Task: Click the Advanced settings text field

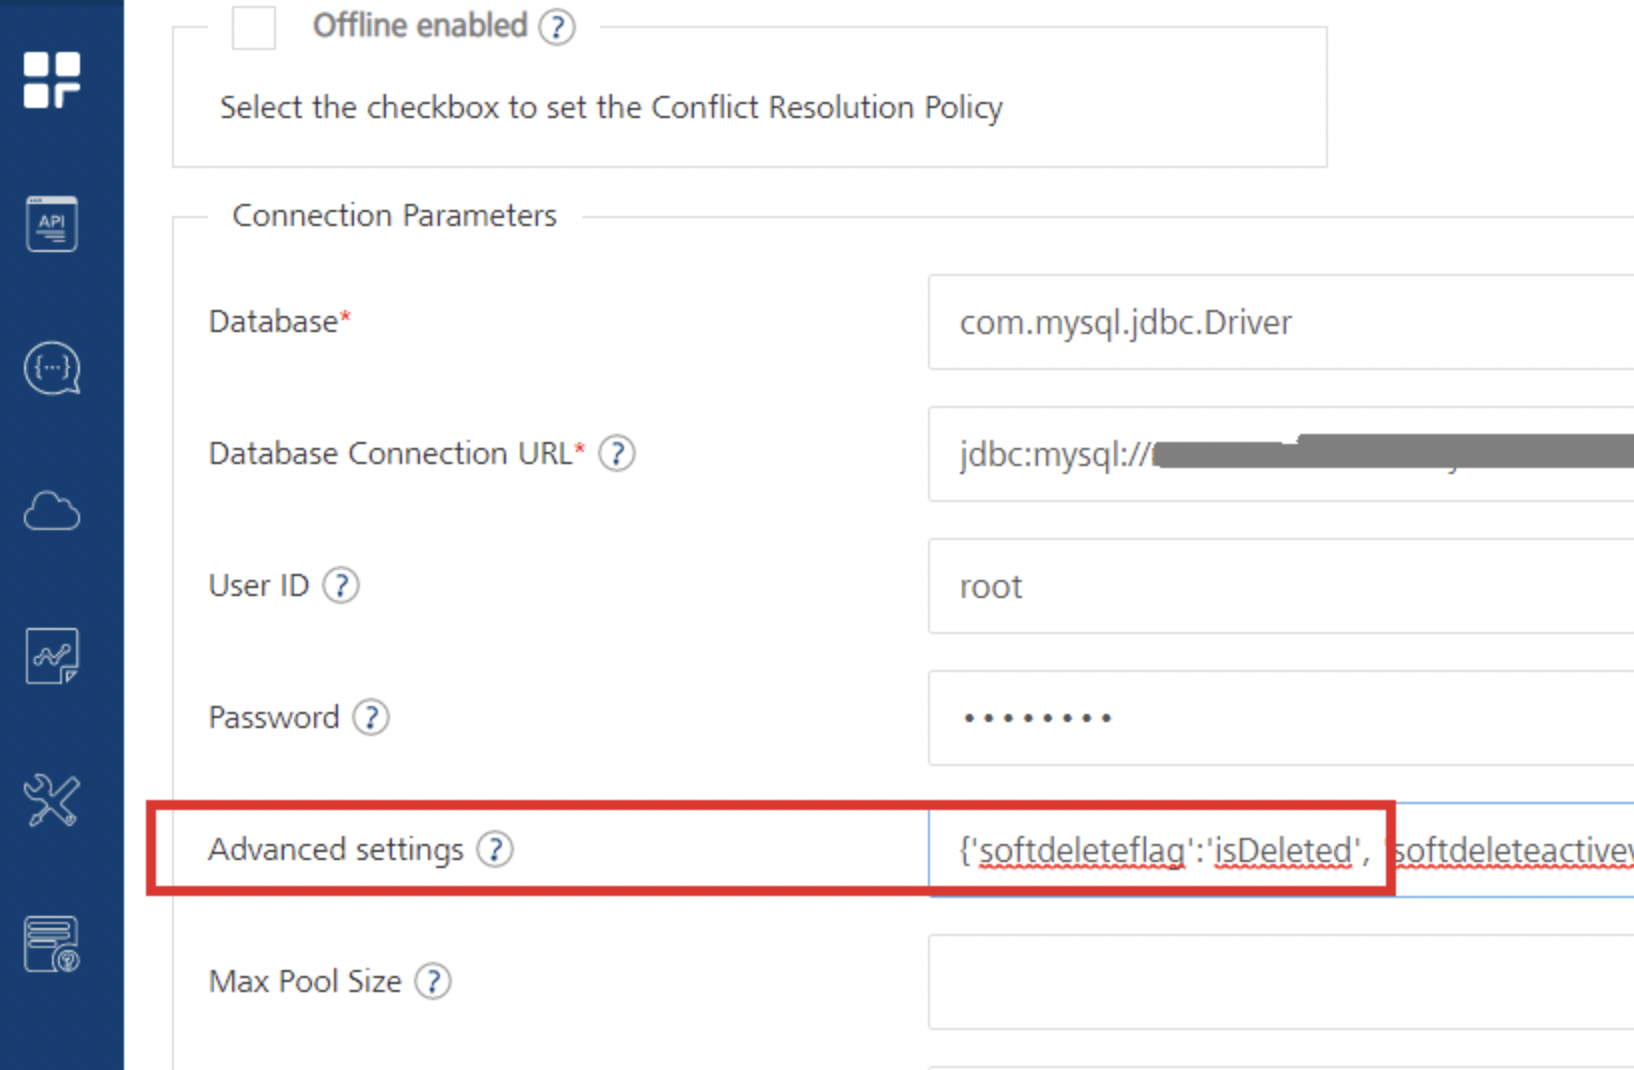Action: point(1280,850)
